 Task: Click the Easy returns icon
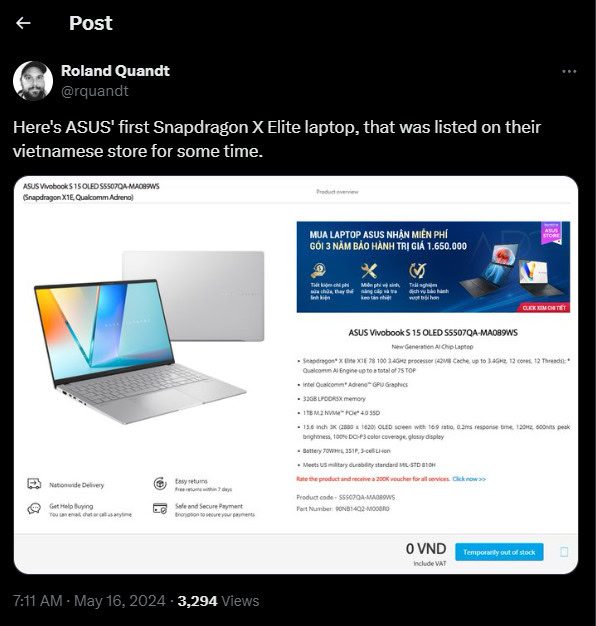pos(160,483)
